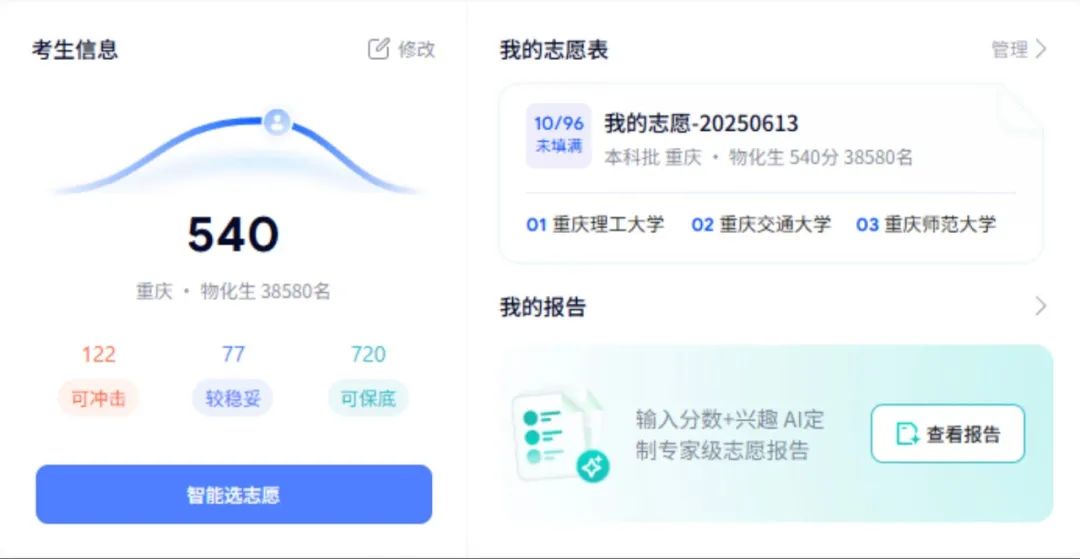Select the 可冲击 tag

click(98, 399)
